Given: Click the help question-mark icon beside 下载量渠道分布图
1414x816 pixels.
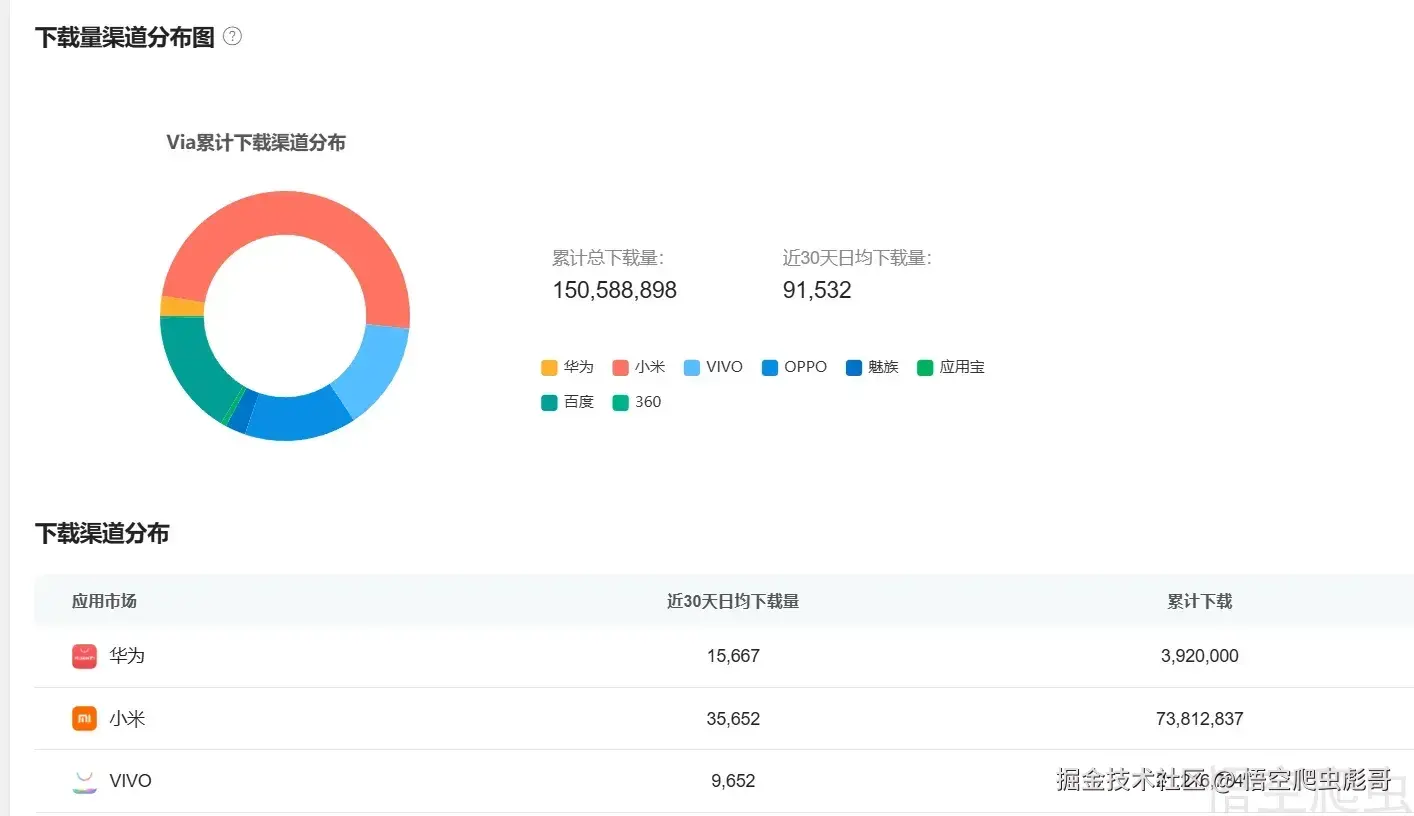Looking at the screenshot, I should click(x=232, y=37).
